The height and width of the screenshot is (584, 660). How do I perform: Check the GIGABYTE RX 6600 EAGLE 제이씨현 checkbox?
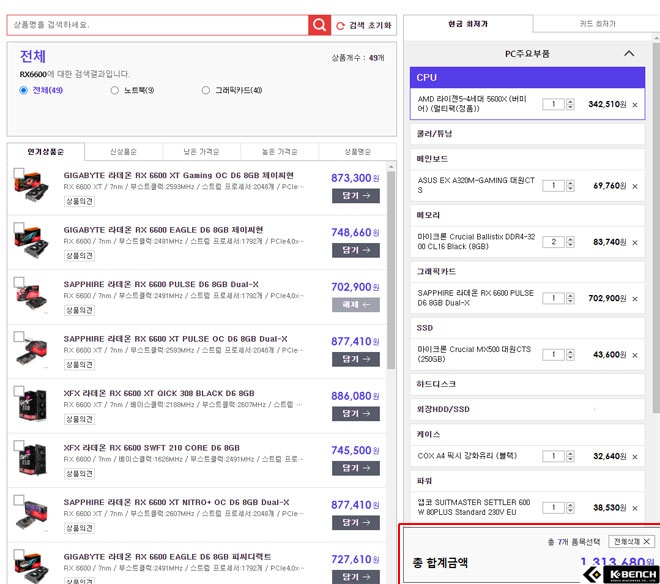coord(19,227)
